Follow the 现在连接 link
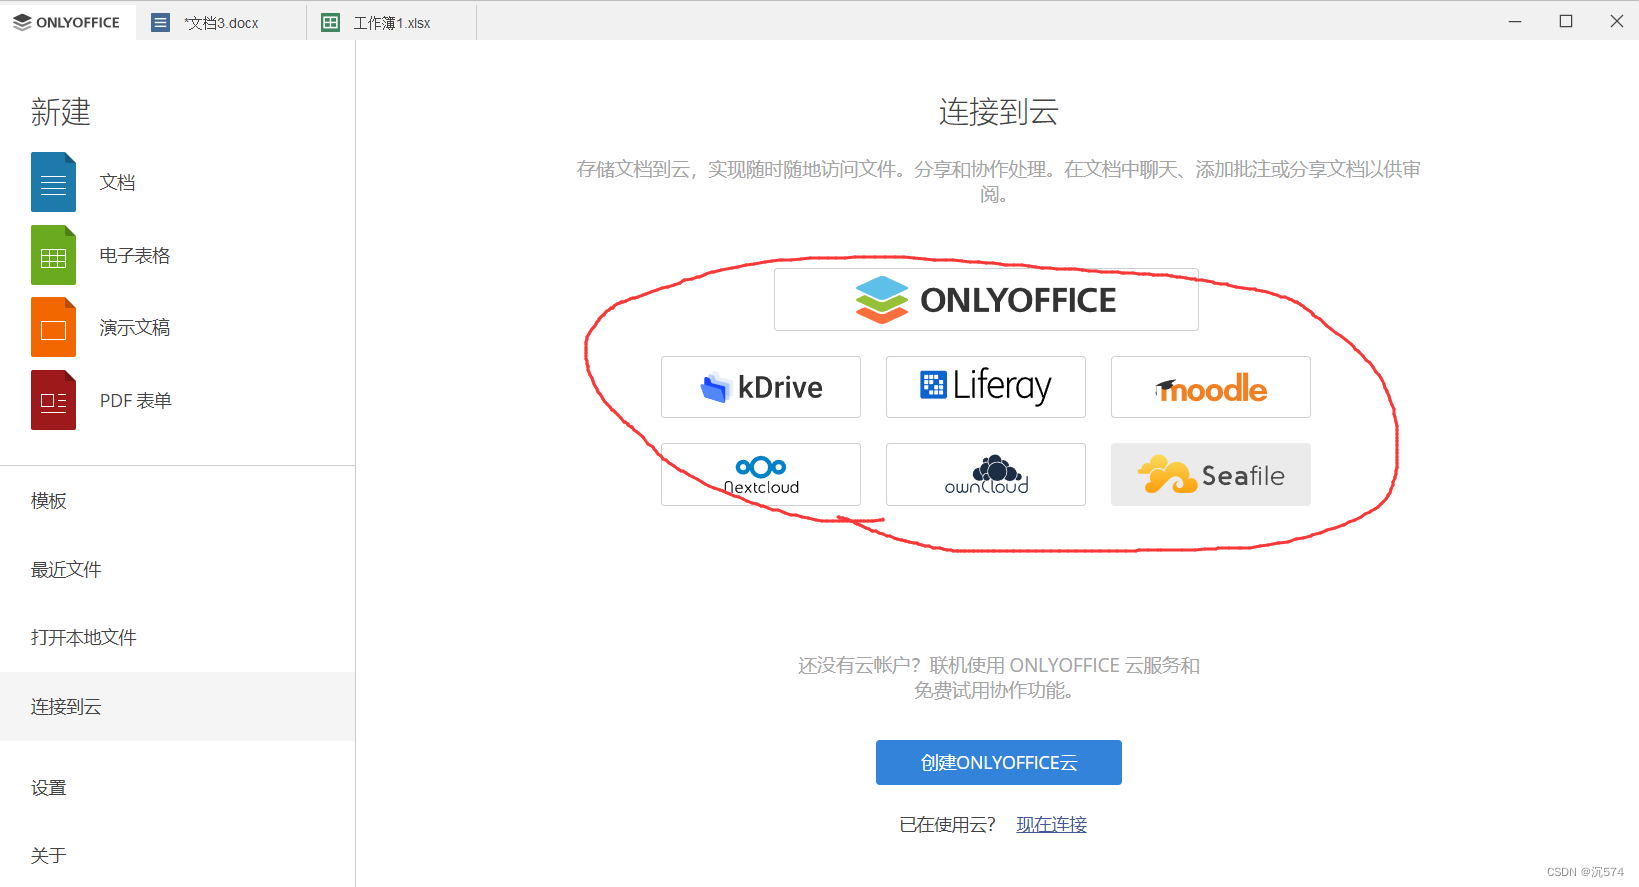 (1052, 824)
